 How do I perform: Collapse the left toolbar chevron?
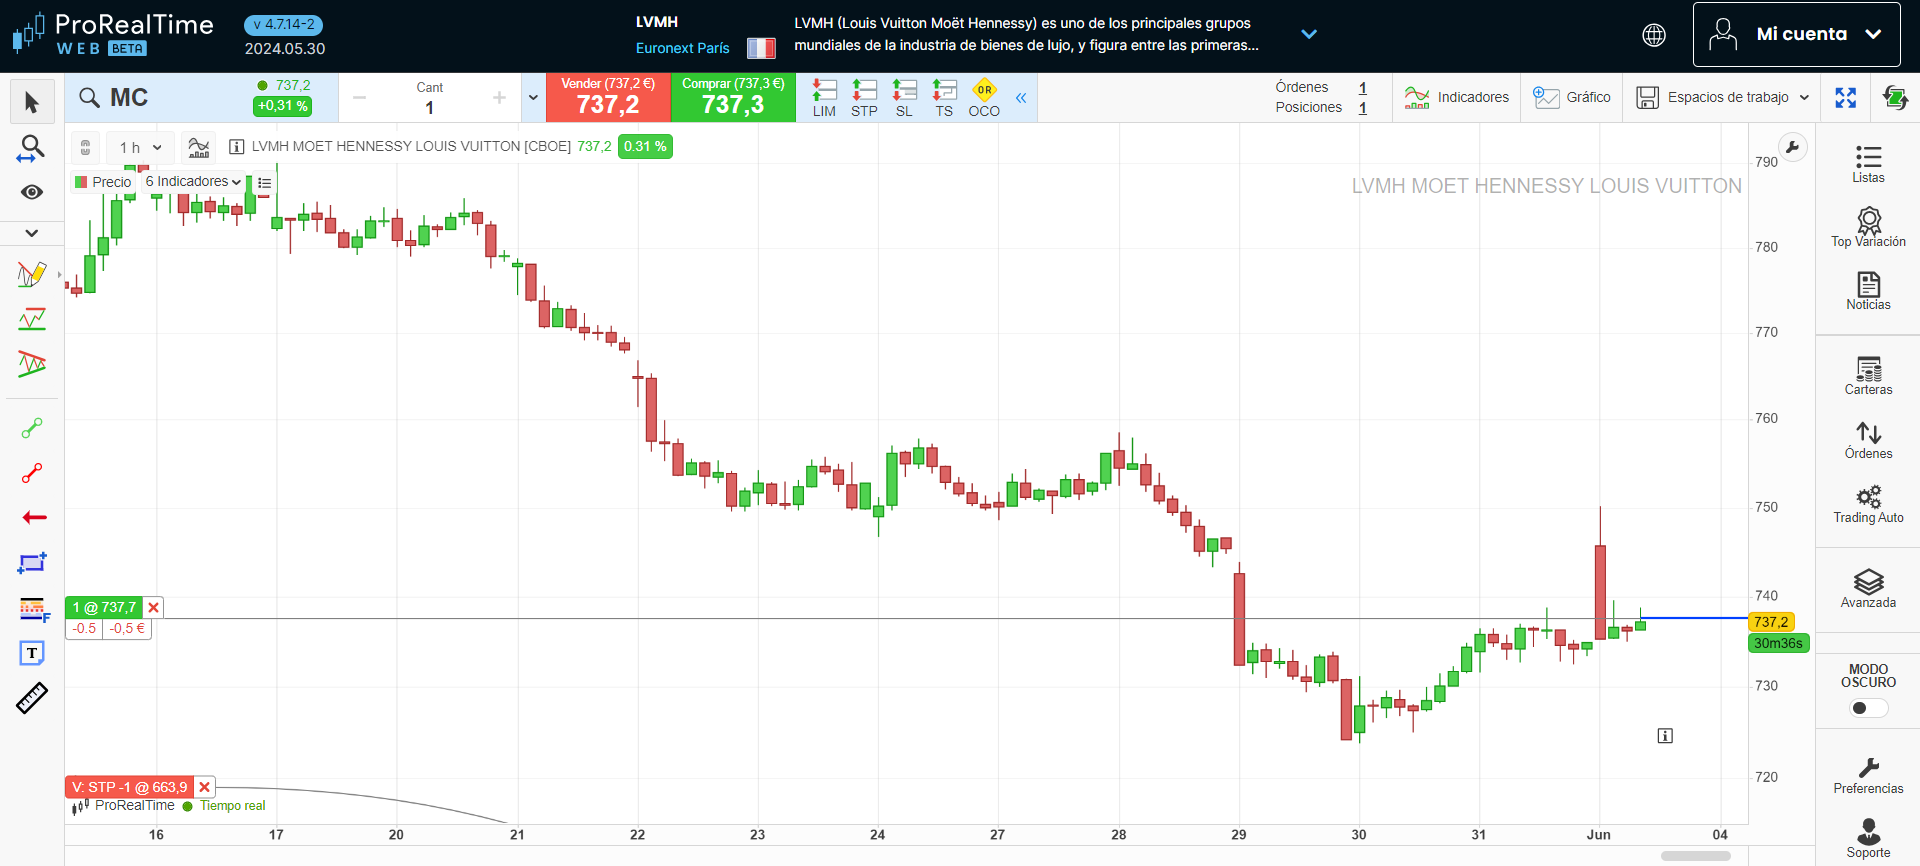32,233
